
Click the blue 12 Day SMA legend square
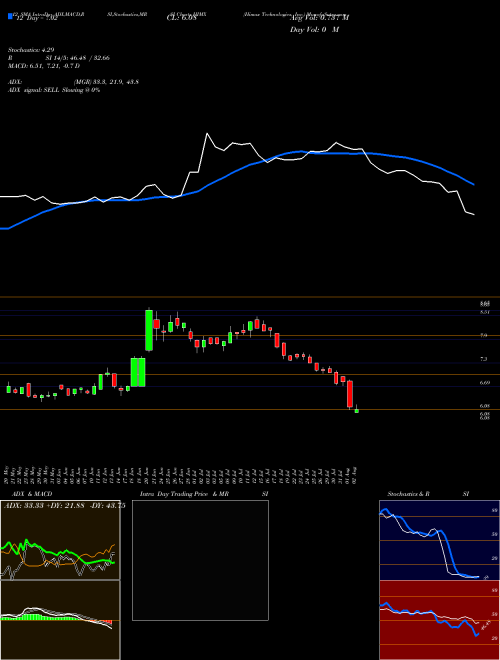tap(11, 16)
